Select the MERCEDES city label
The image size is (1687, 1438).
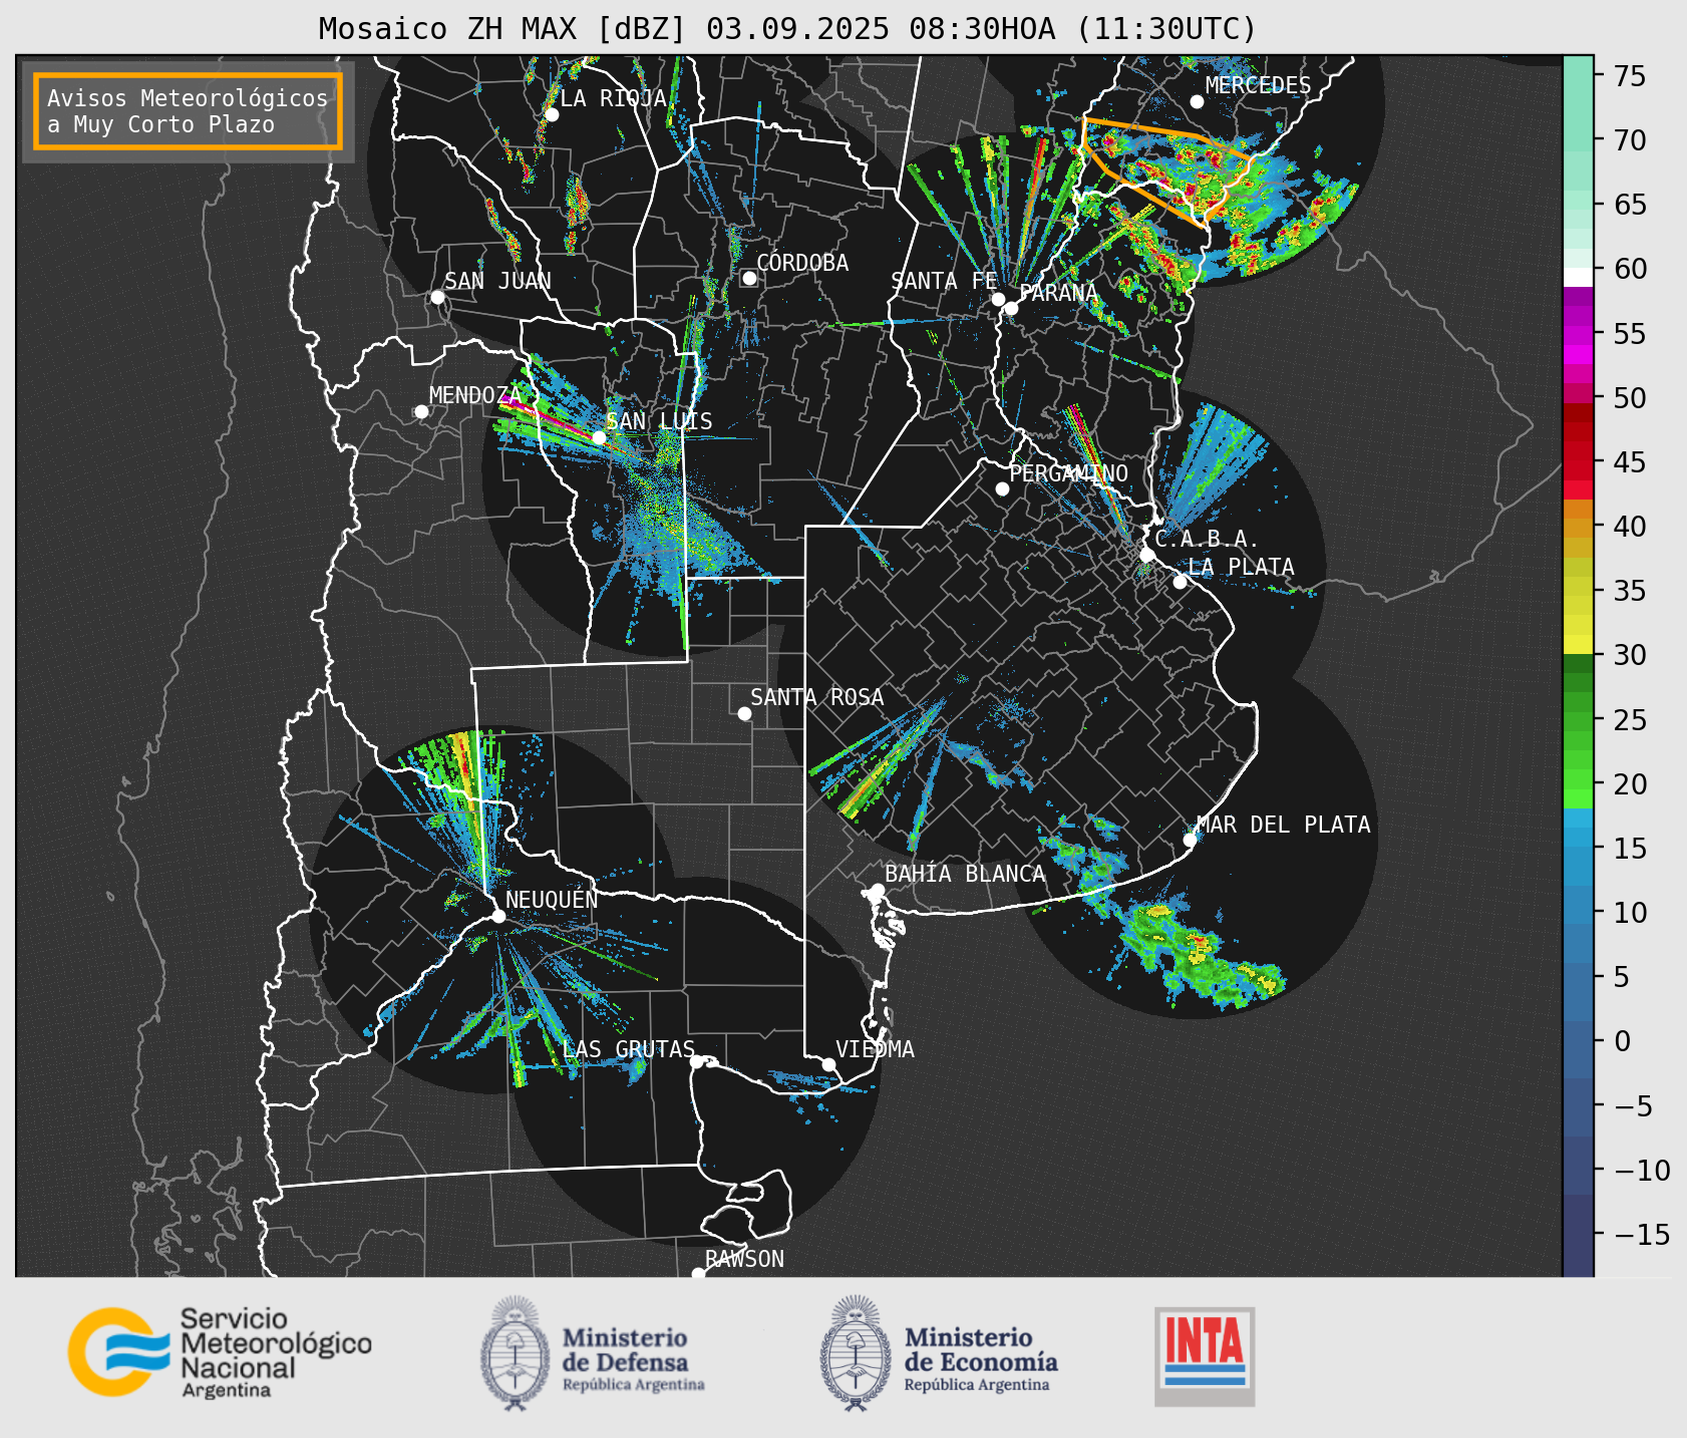pyautogui.click(x=1258, y=85)
